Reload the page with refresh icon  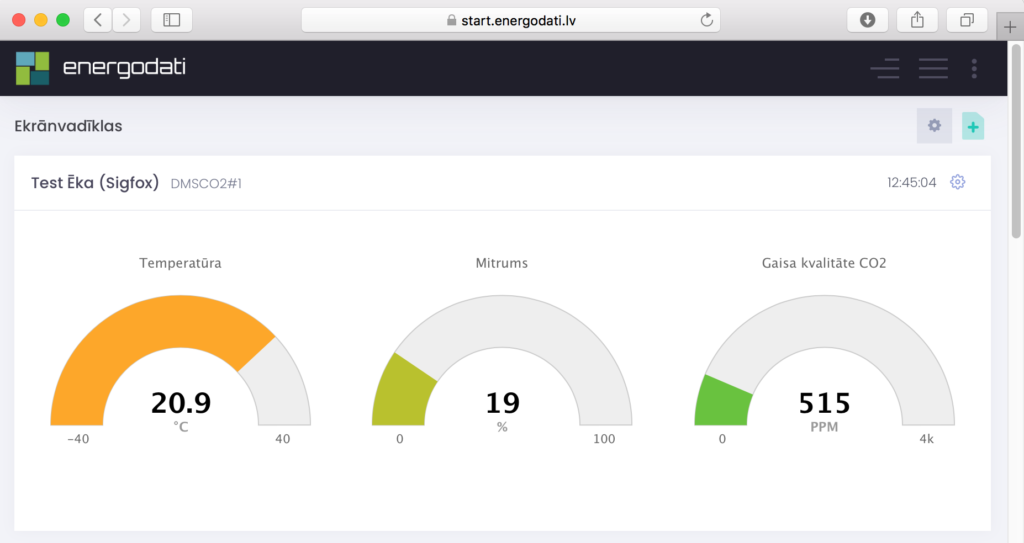(706, 20)
